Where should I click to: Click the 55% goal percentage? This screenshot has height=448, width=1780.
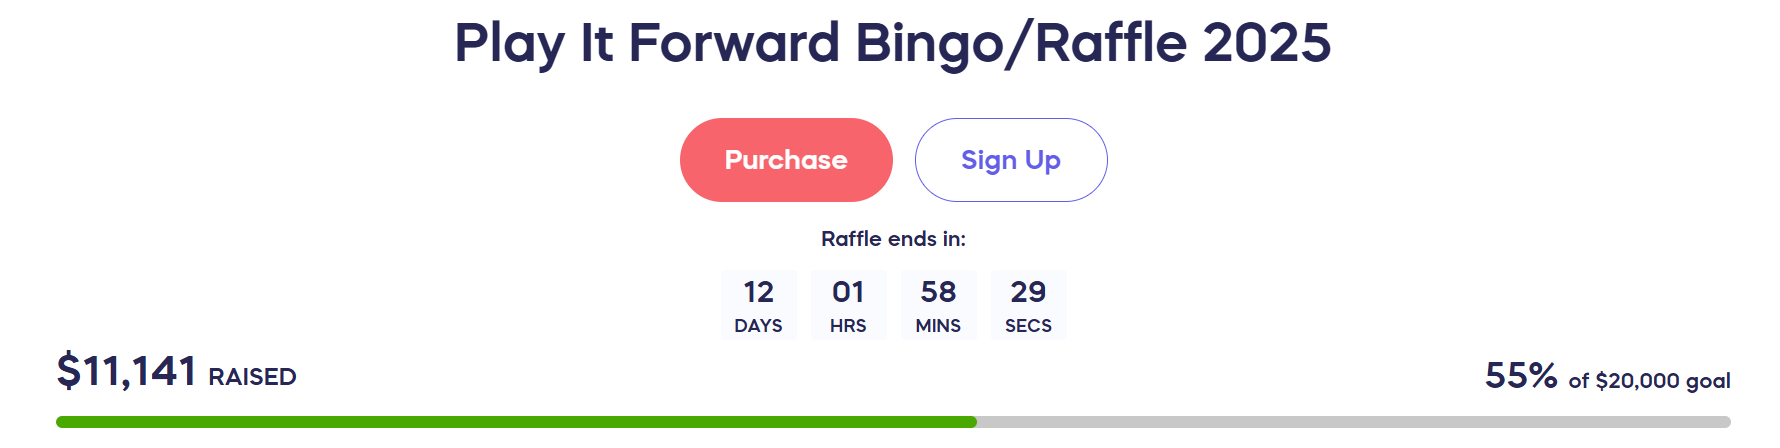1521,376
